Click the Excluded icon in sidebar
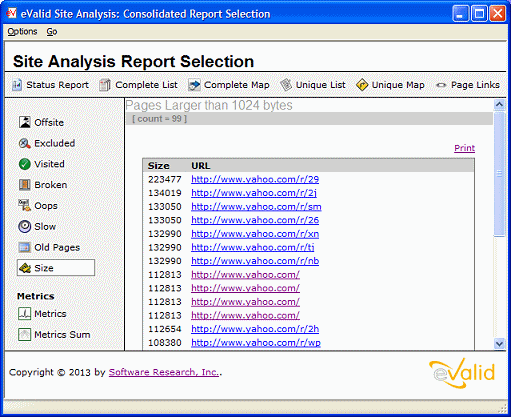The image size is (511, 417). [25, 143]
